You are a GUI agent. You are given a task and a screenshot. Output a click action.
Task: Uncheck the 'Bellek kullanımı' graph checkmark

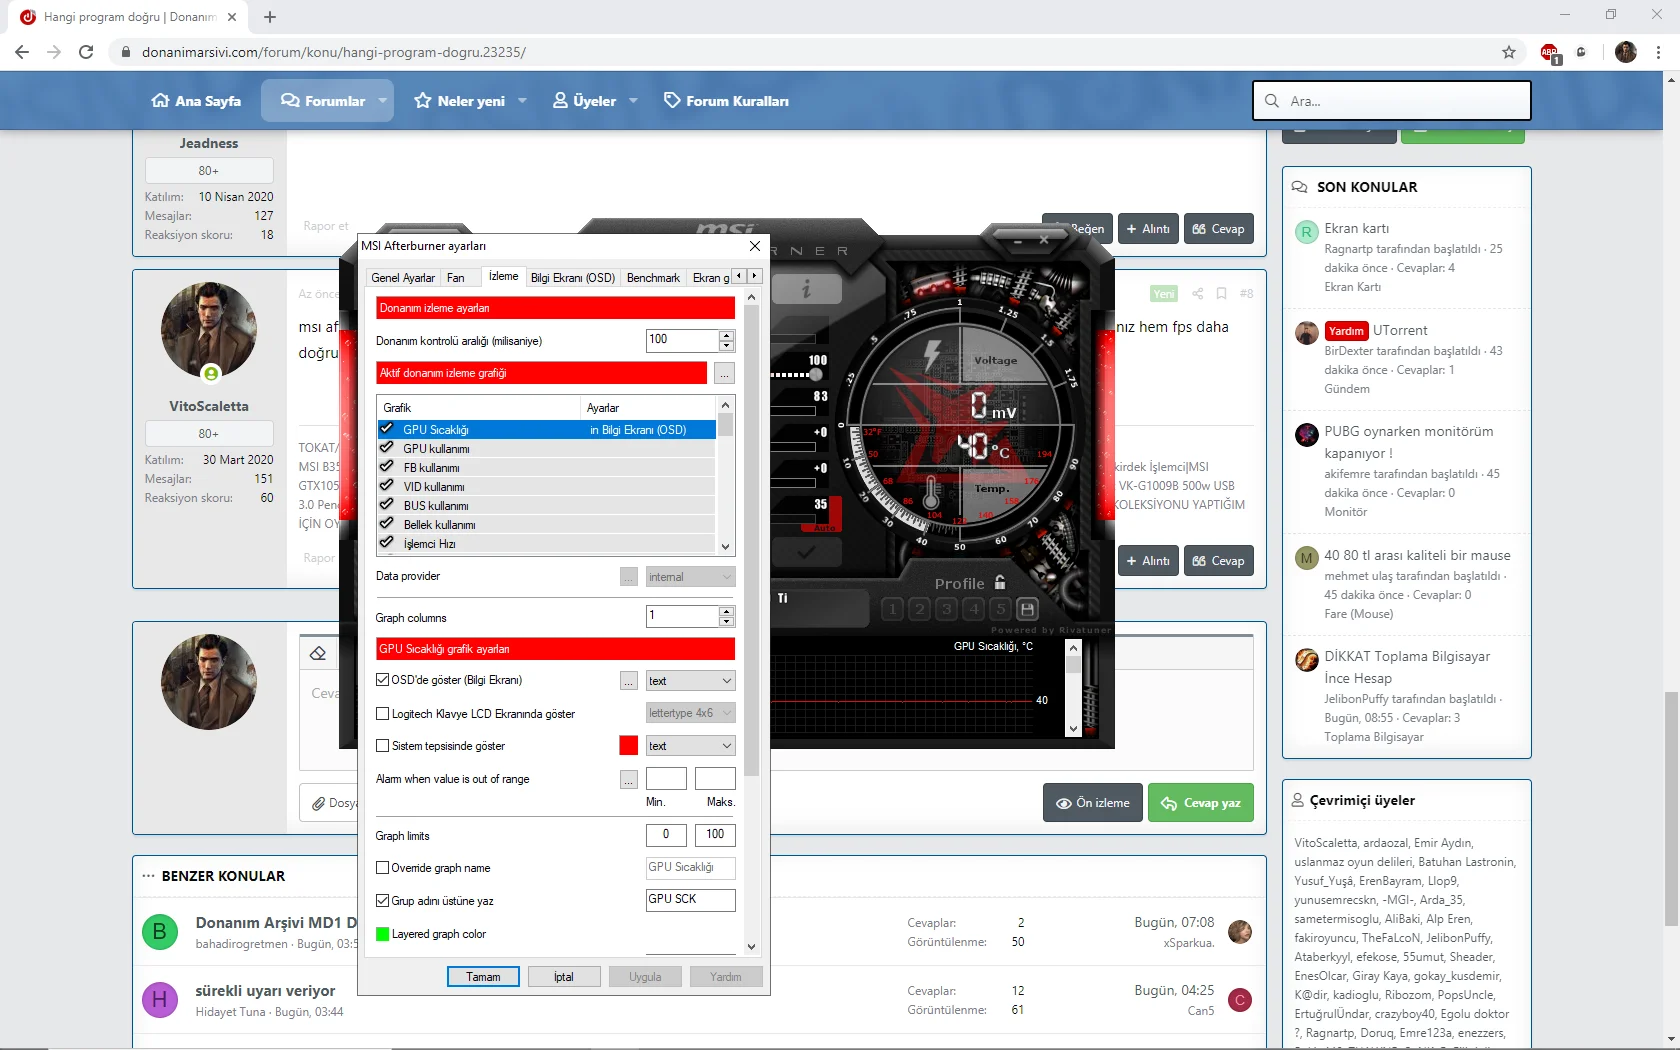(387, 524)
